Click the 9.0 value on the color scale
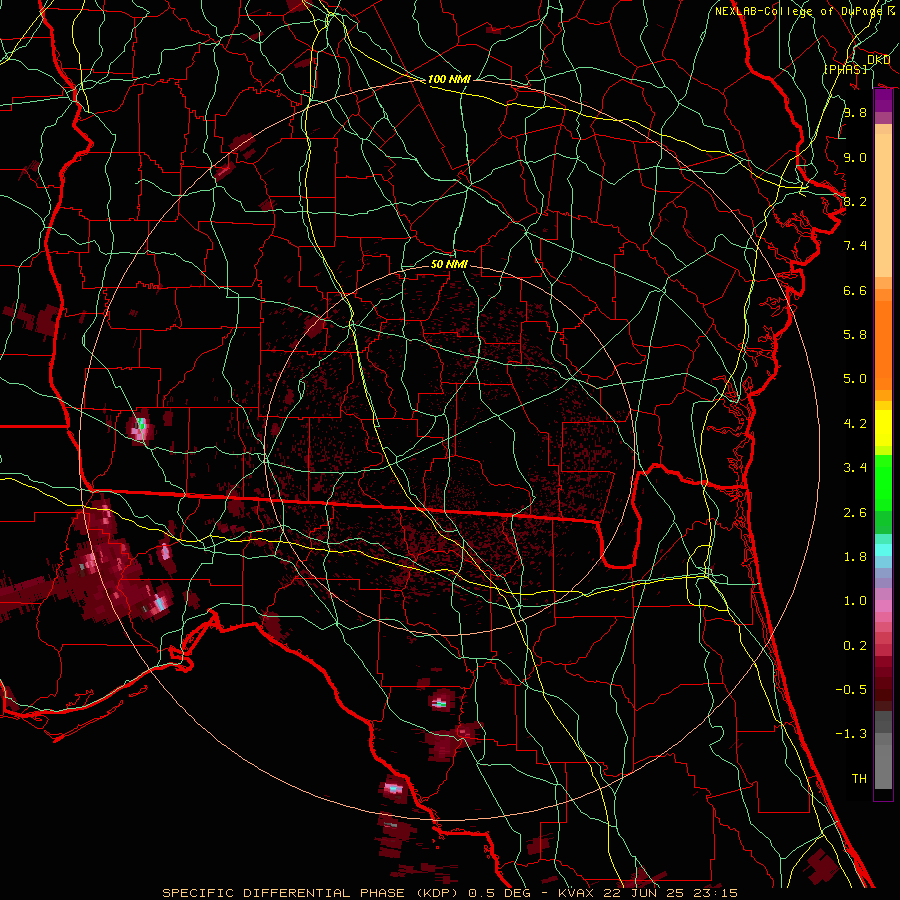This screenshot has height=900, width=900. pos(855,157)
